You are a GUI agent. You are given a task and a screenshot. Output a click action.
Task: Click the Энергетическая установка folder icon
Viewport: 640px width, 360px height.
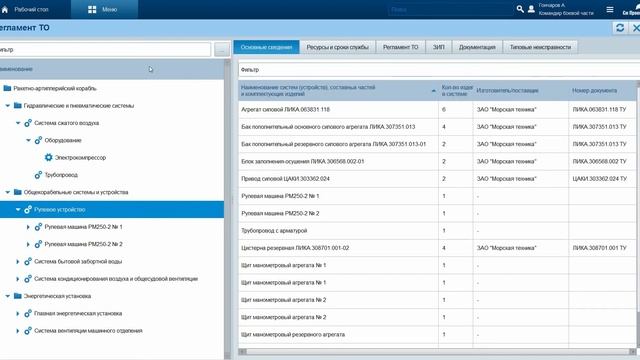pyautogui.click(x=18, y=296)
